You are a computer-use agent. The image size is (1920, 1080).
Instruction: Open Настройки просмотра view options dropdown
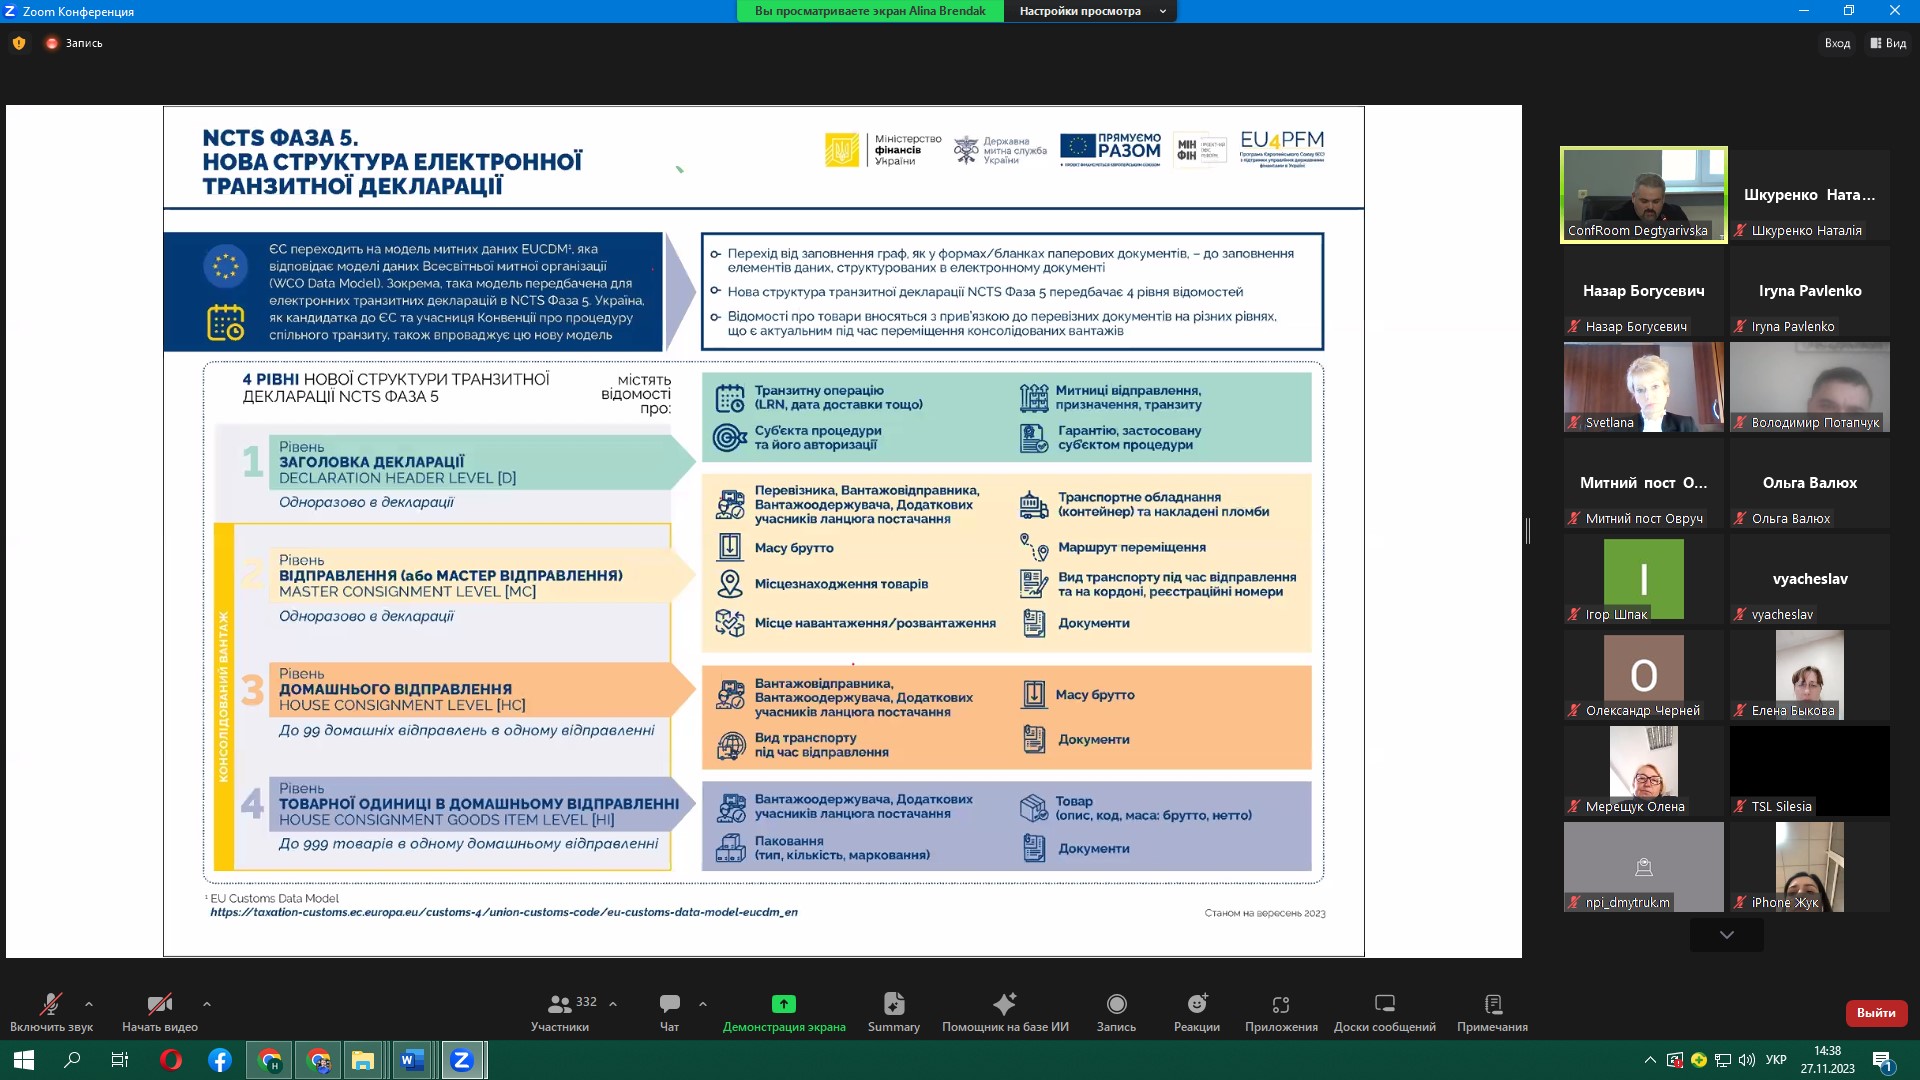(1090, 11)
